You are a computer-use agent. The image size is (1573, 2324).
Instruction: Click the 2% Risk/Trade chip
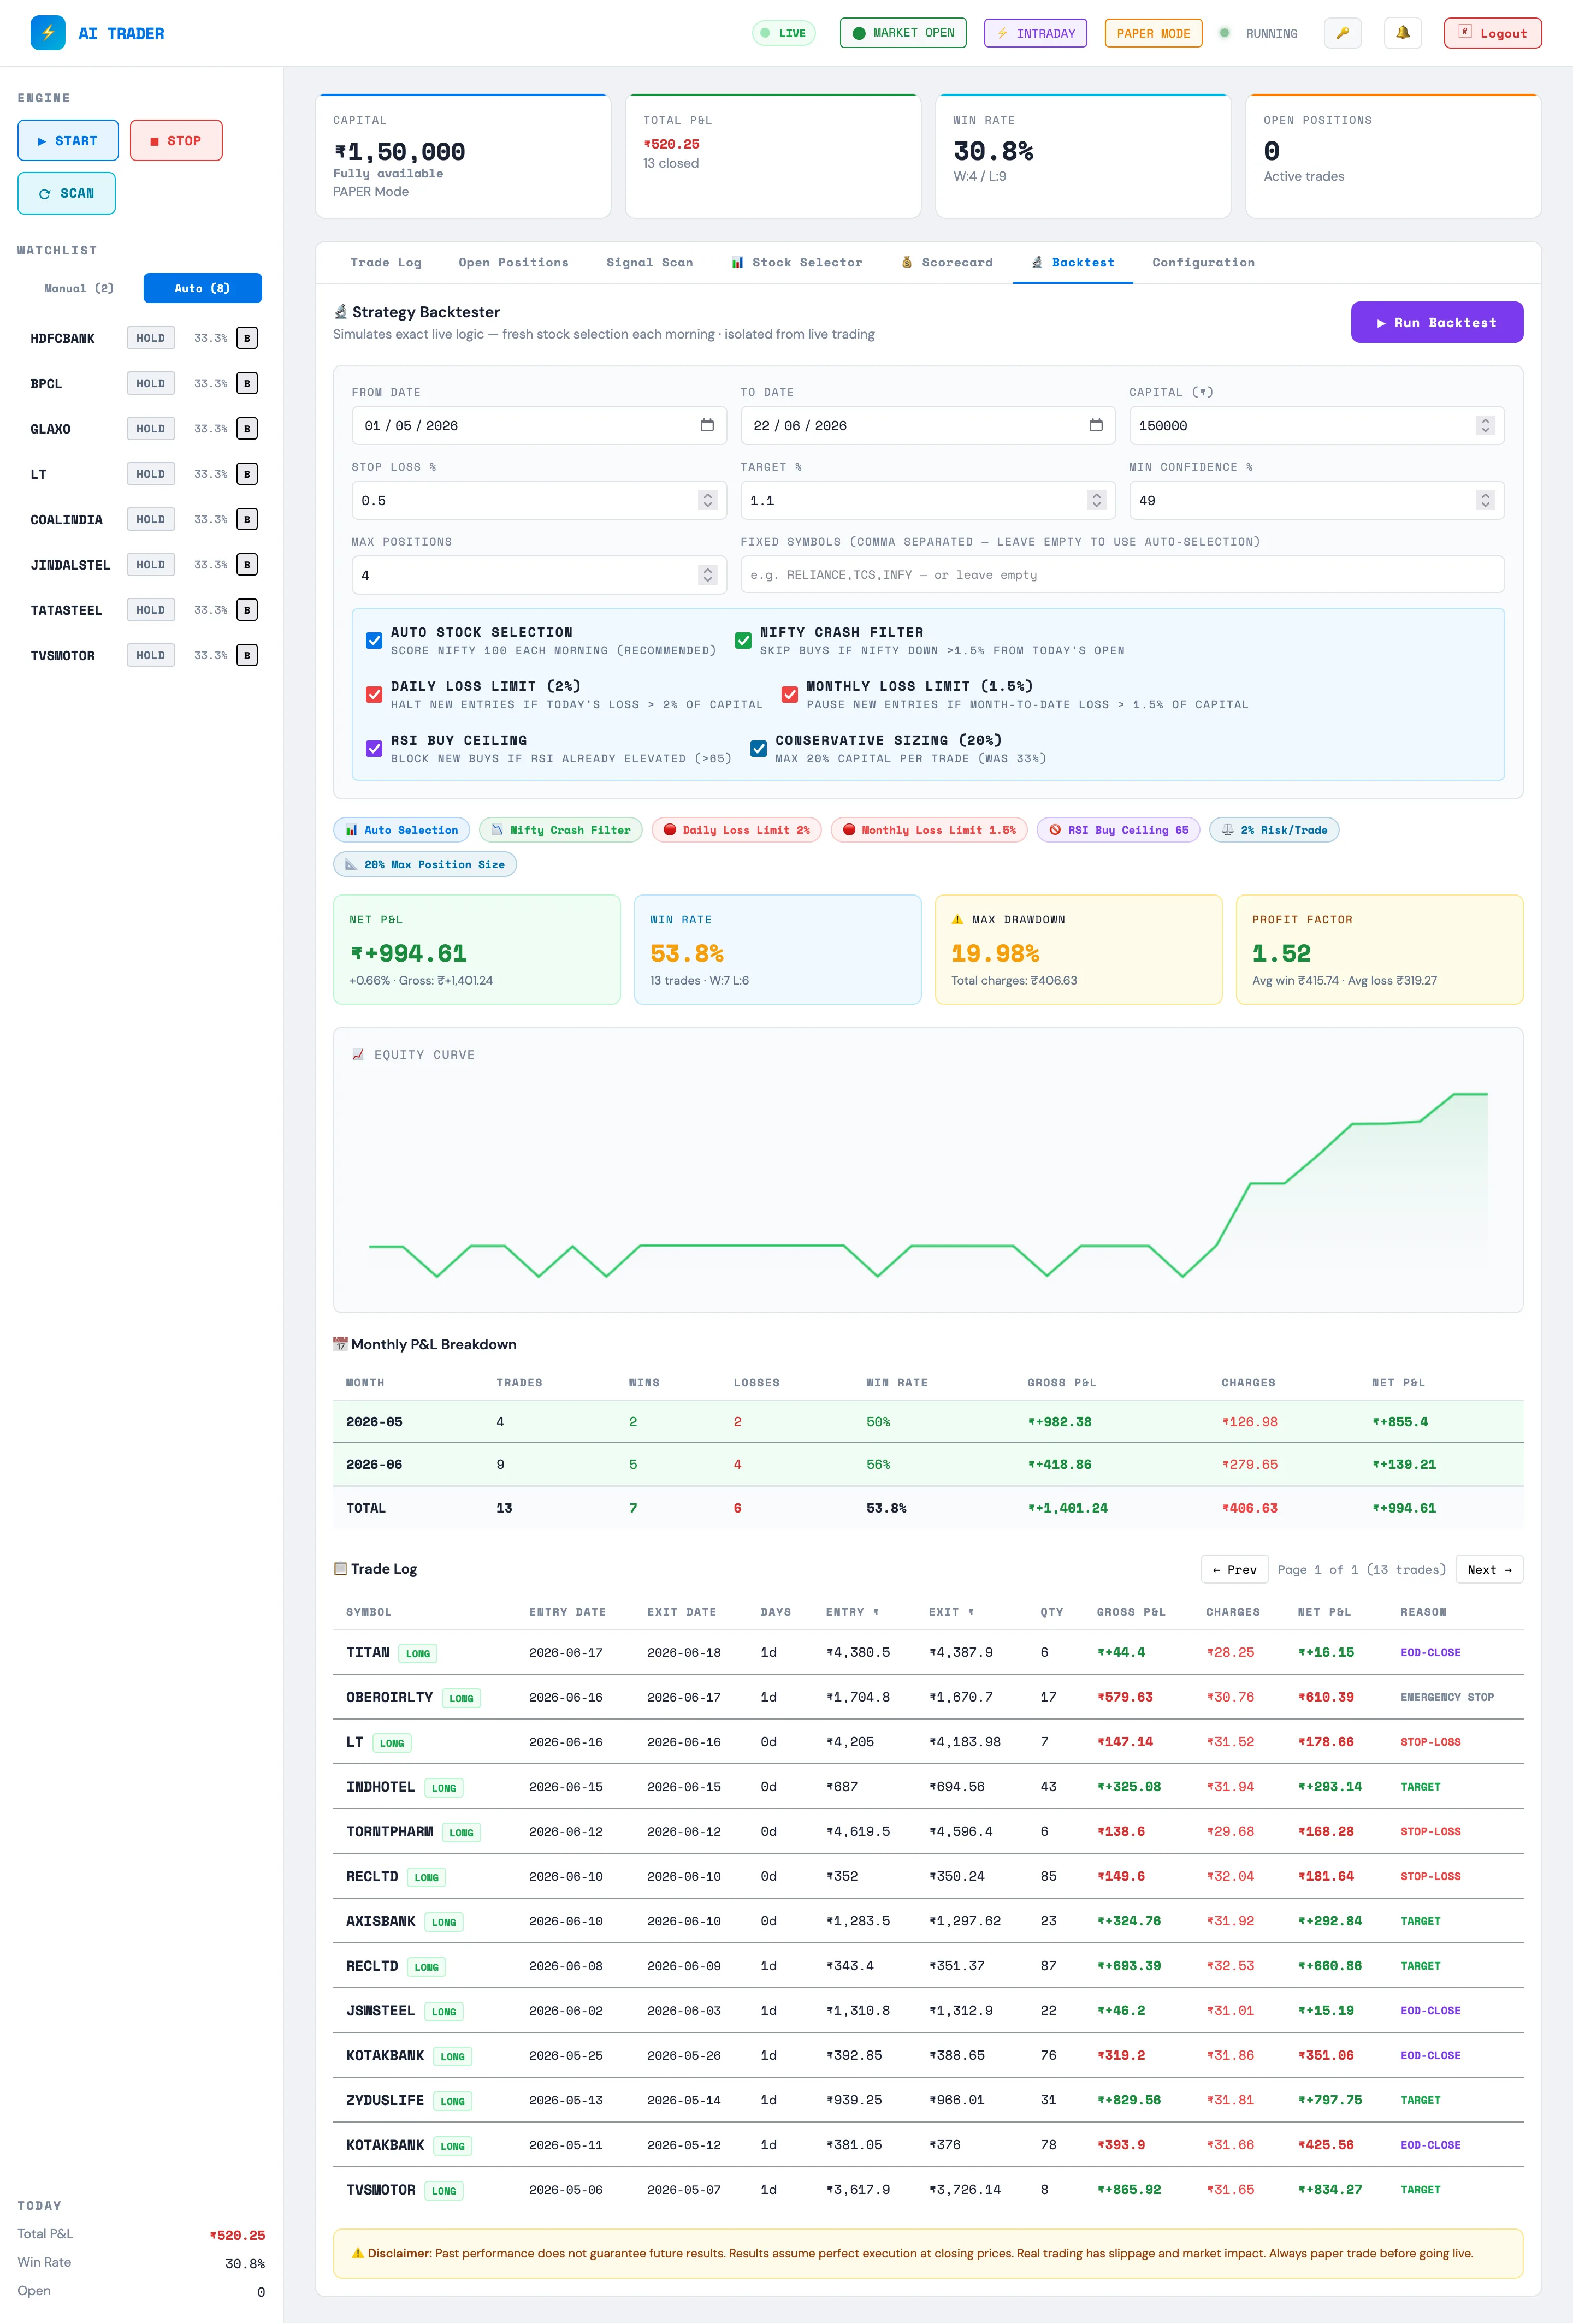[x=1274, y=830]
